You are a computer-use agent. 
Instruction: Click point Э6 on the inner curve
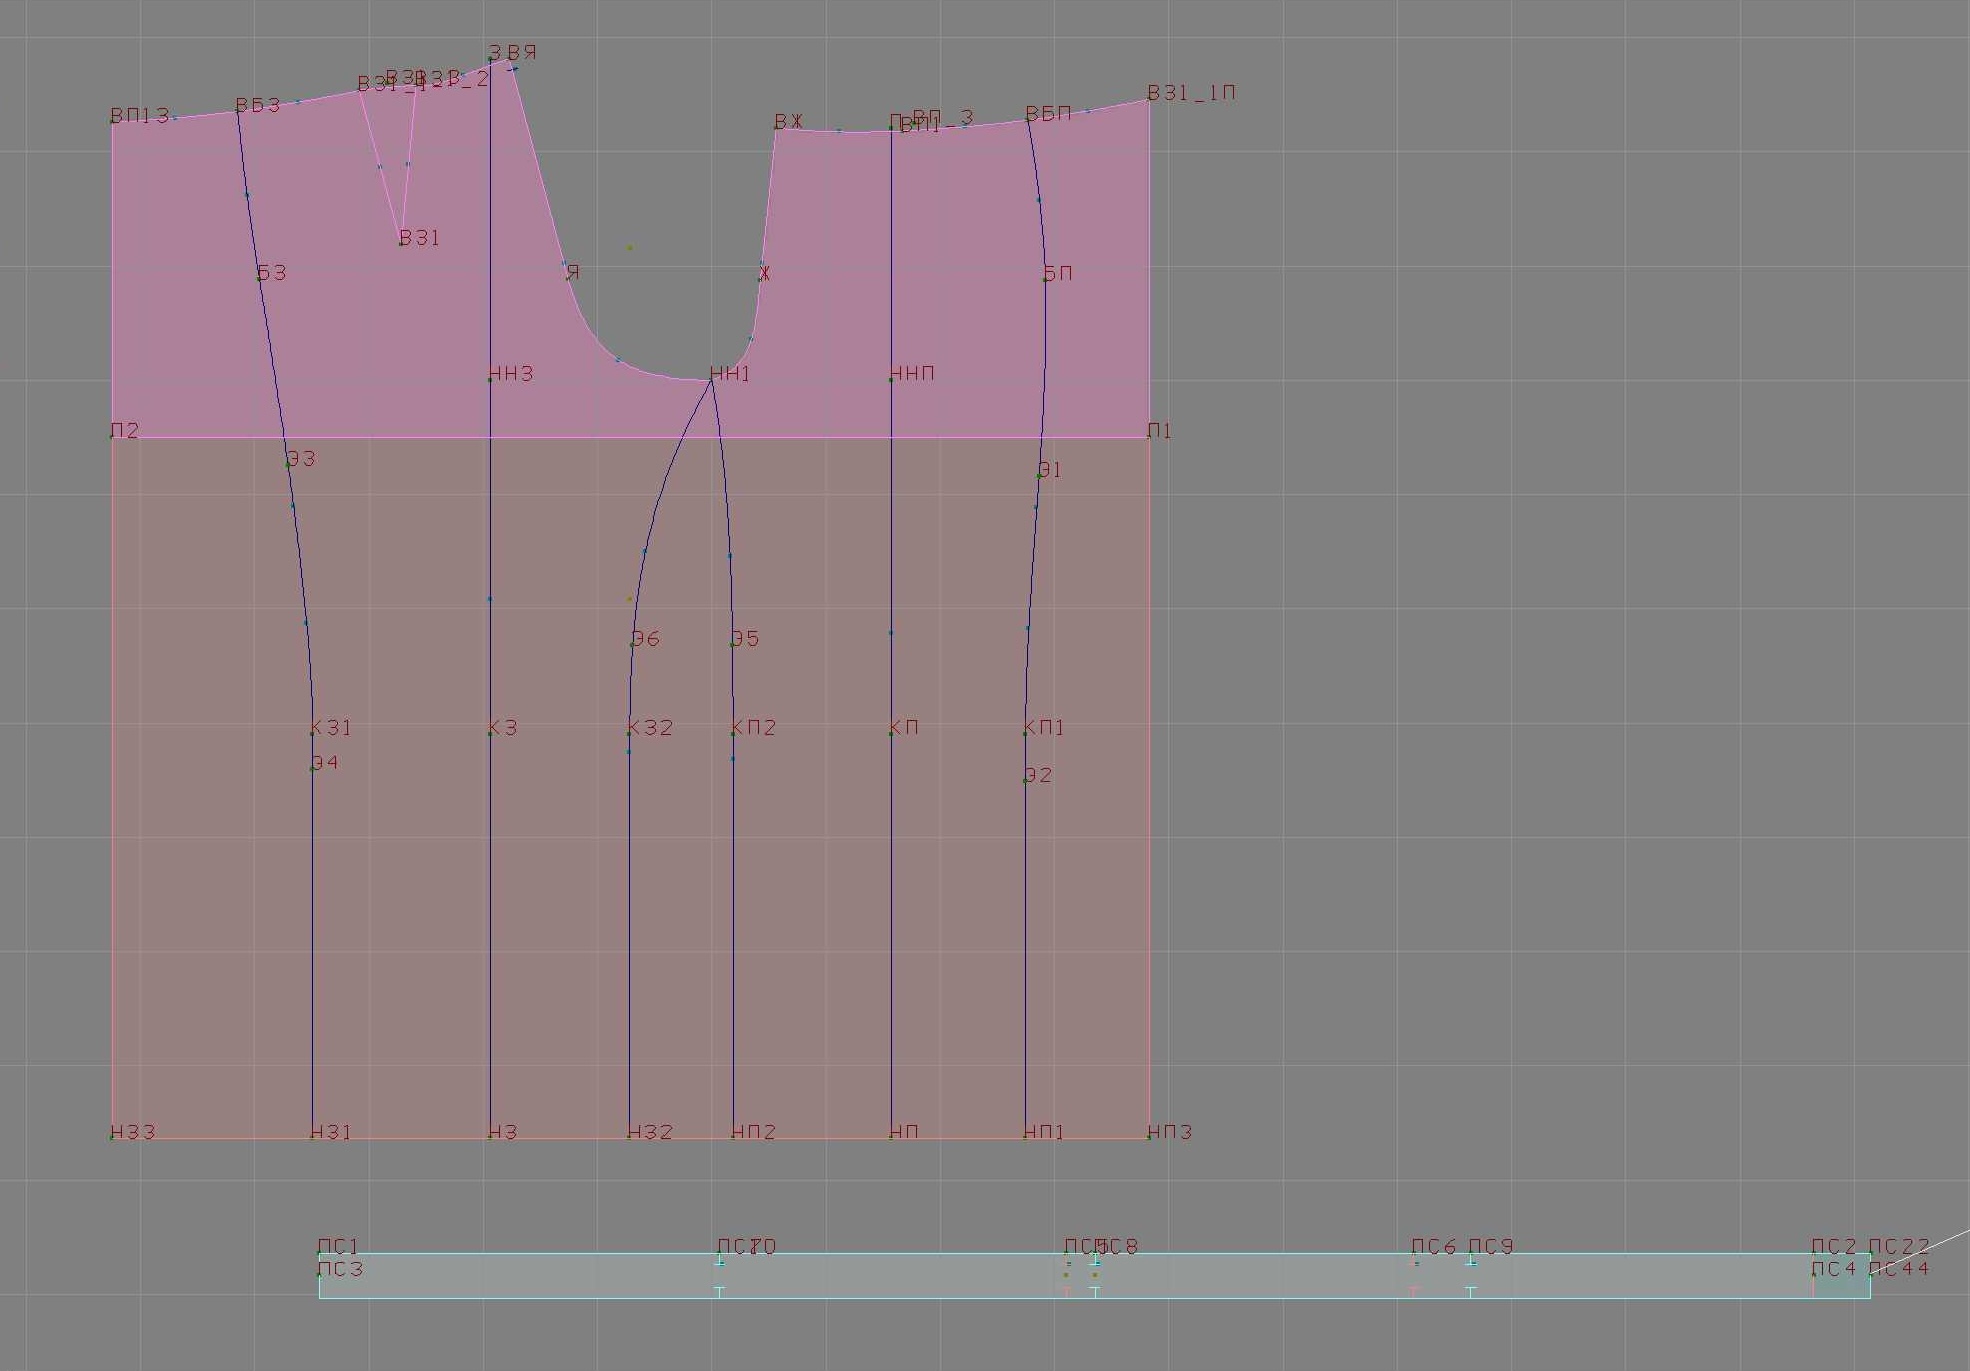(632, 645)
